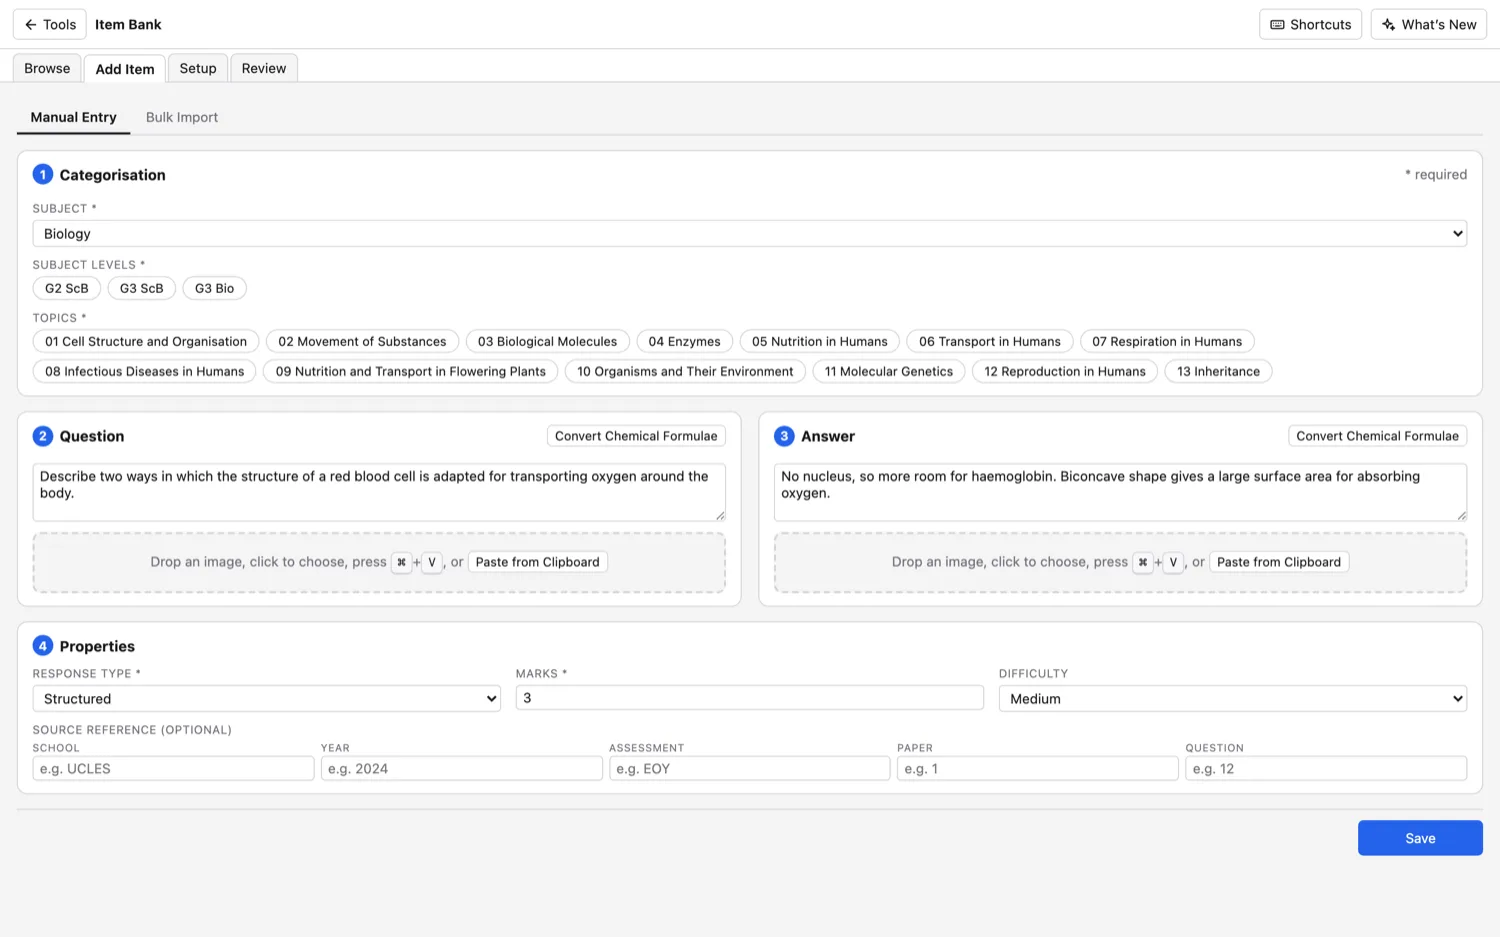Viewport: 1500px width, 937px height.
Task: Select topic 04 Enzymes
Action: click(684, 341)
